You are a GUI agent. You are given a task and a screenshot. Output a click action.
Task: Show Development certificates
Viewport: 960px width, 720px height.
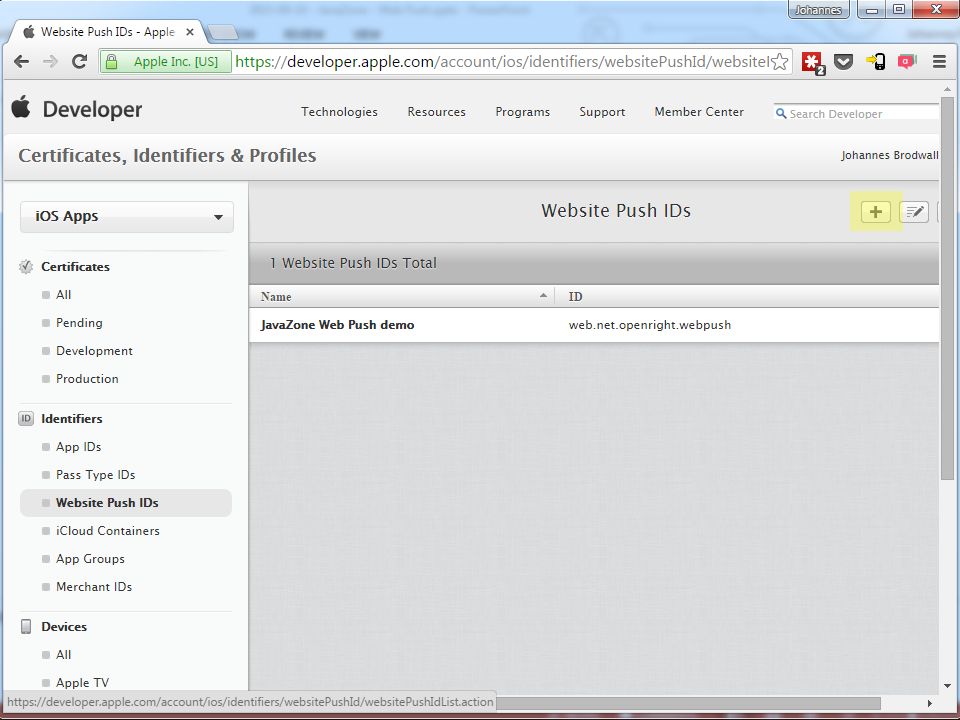coord(94,351)
